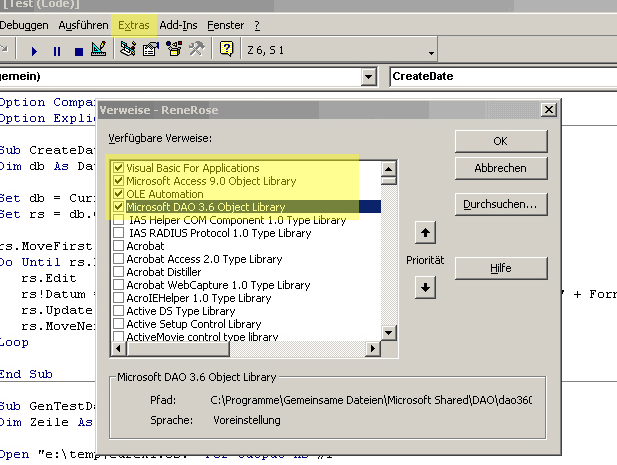Screen dimensions: 617x465
Task: Uncheck Microsoft DAO 3.6 Object Library
Action: click(119, 207)
